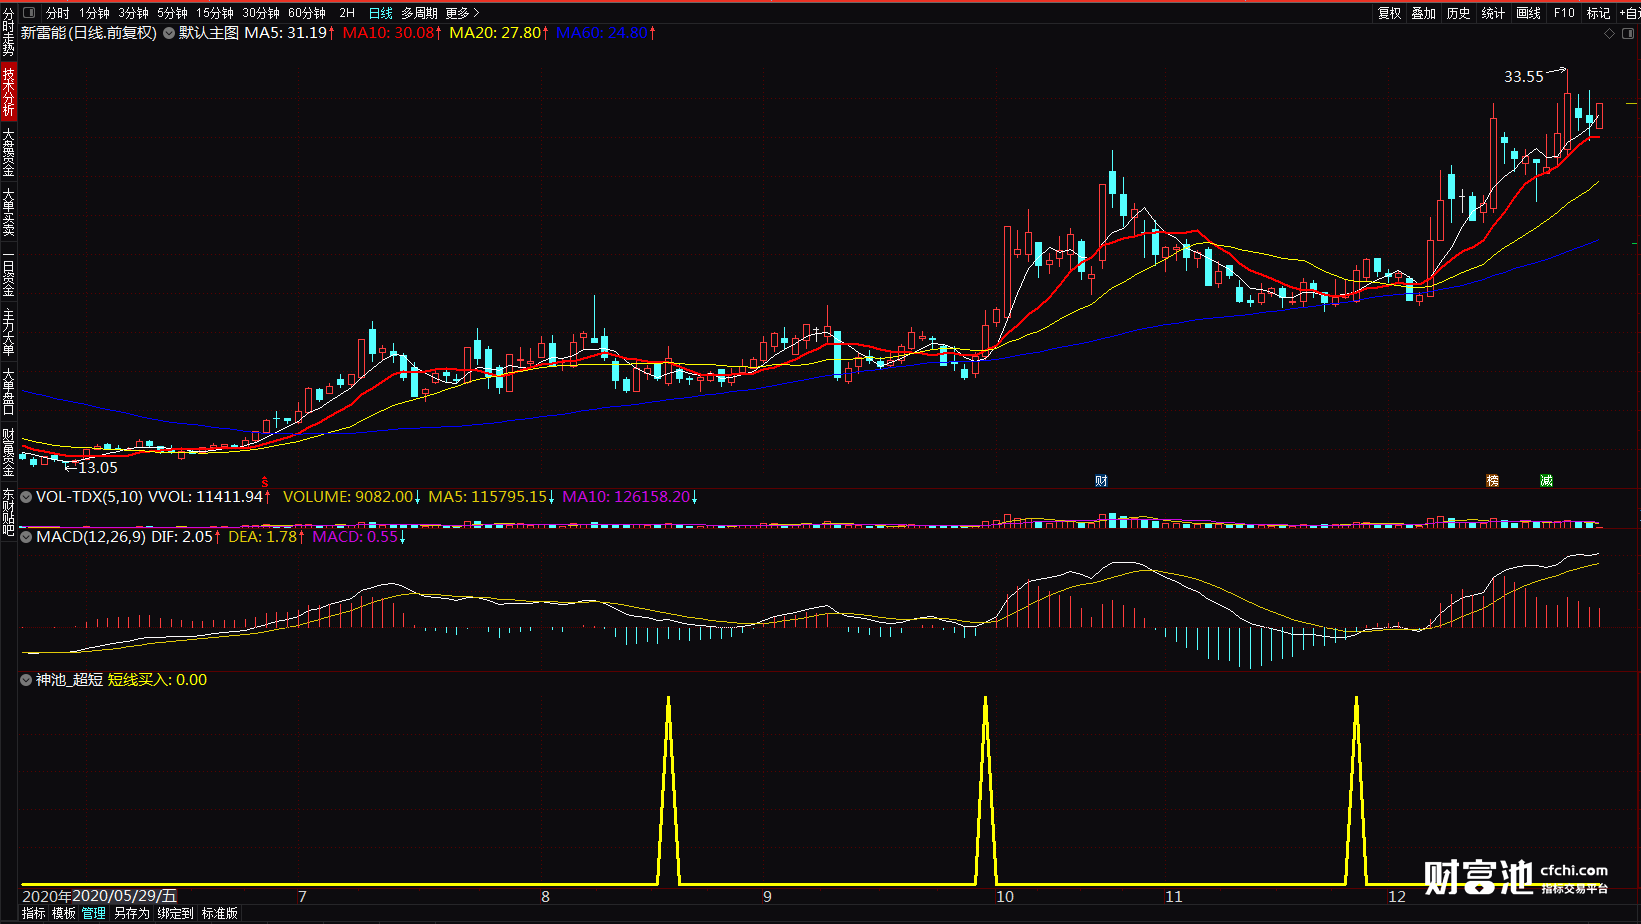1641x924 pixels.
Task: Click 另存为 in the bottom toolbar
Action: point(132,914)
